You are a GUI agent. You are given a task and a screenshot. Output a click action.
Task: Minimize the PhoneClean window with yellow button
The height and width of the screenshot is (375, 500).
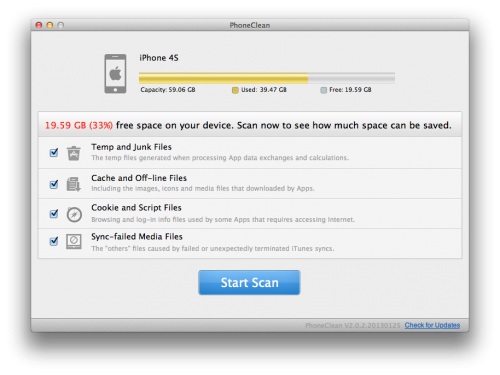pos(50,25)
